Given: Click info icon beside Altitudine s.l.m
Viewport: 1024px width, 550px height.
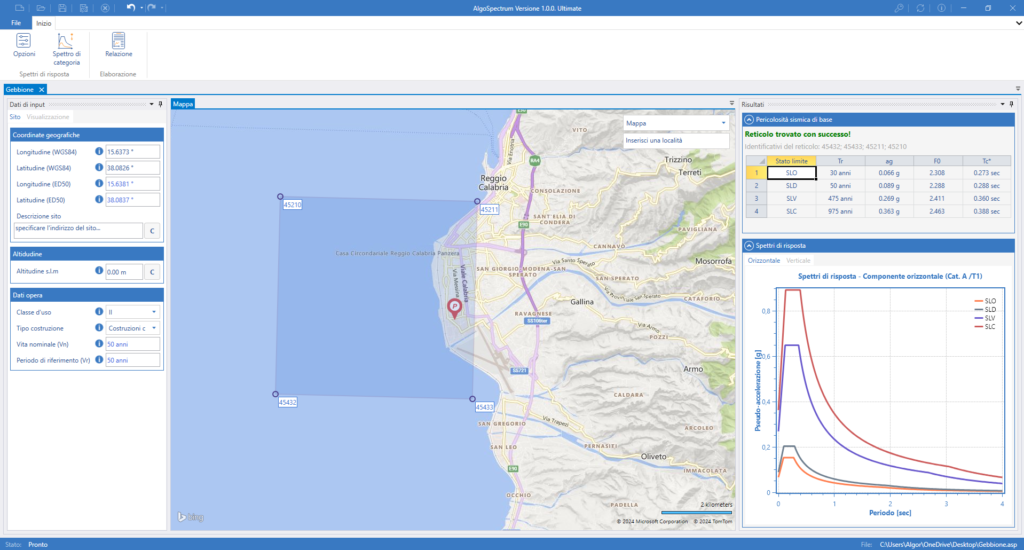Looking at the screenshot, I should [x=99, y=270].
